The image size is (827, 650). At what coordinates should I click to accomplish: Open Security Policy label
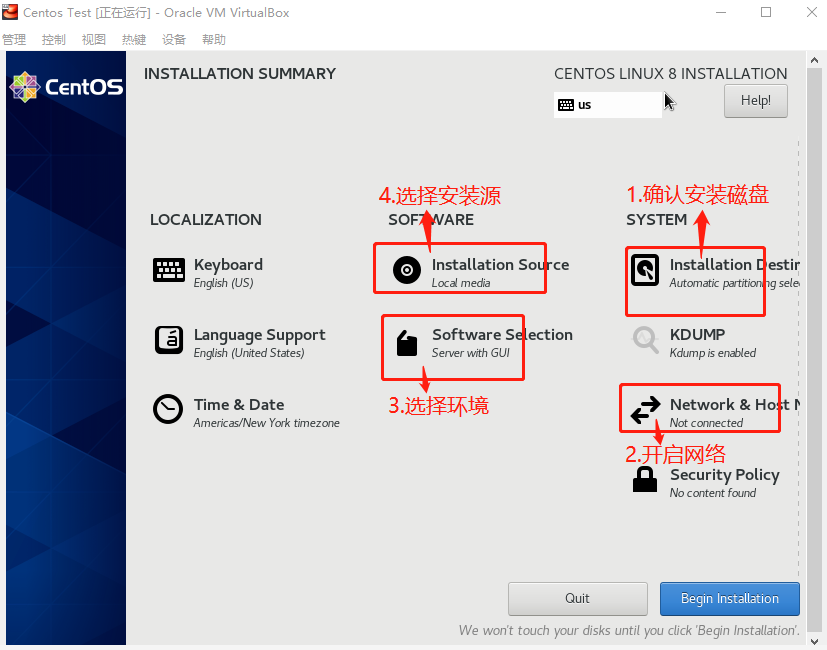click(x=725, y=475)
